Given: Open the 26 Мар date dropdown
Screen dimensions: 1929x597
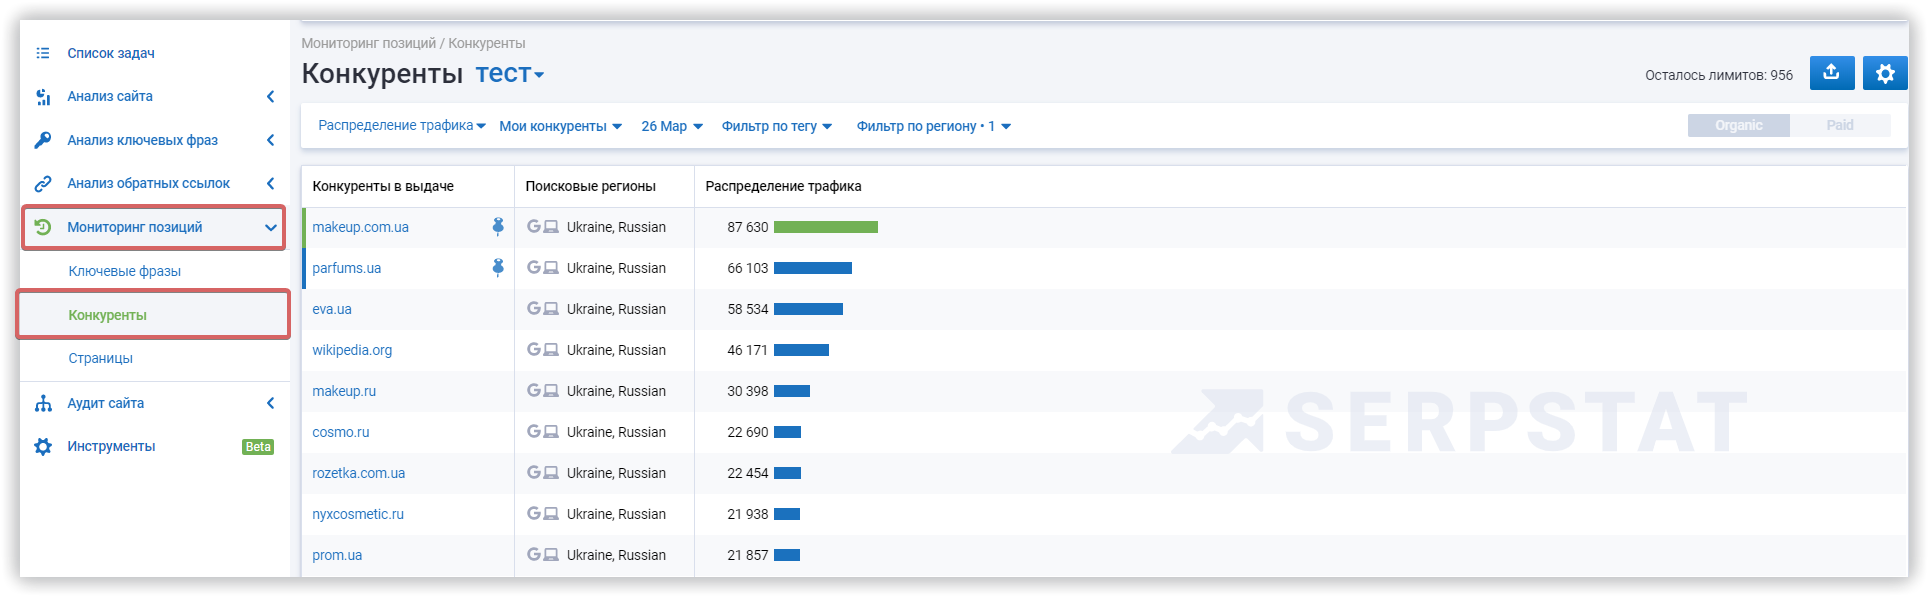Looking at the screenshot, I should pyautogui.click(x=672, y=126).
